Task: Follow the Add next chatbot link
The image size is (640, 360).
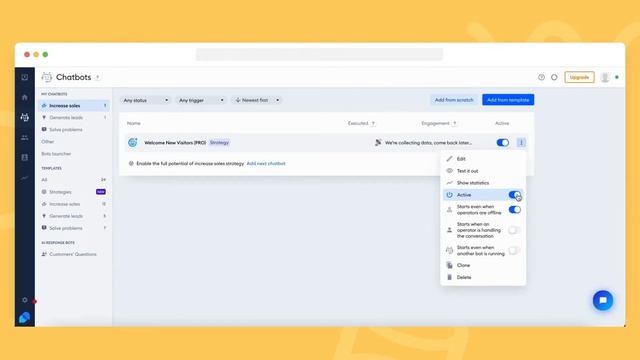Action: coord(266,163)
